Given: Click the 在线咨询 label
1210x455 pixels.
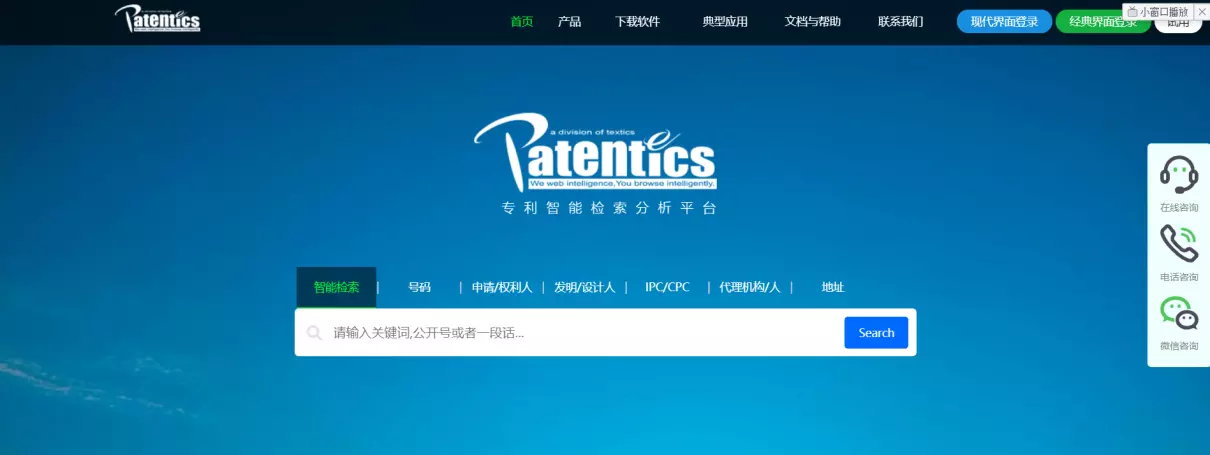Looking at the screenshot, I should click(x=1179, y=208).
